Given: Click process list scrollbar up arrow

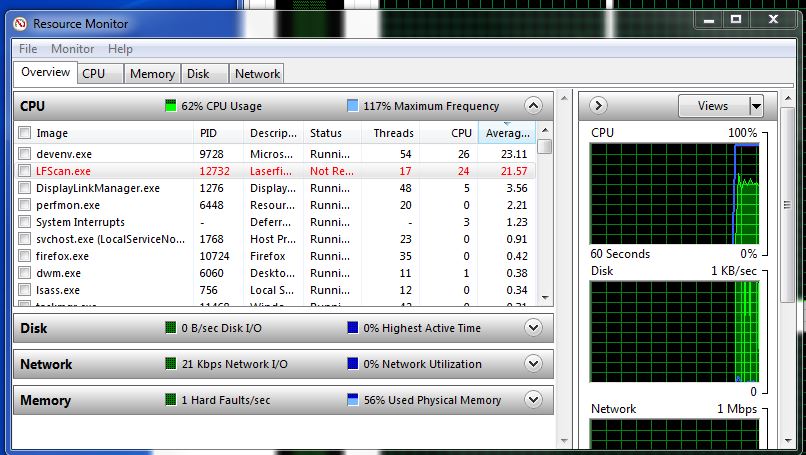Looking at the screenshot, I should click(x=545, y=130).
